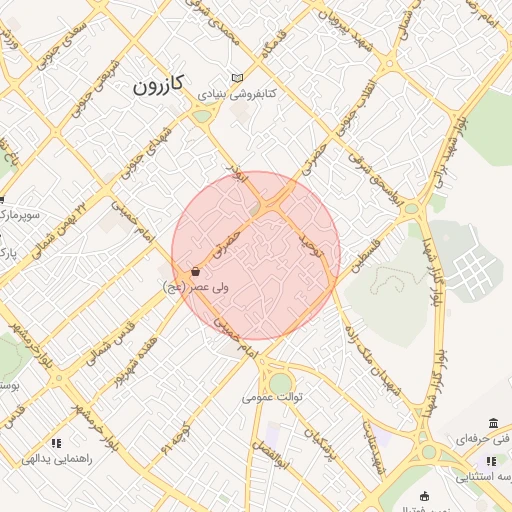
Task: Select the shopping basket icon near ولی عصر
Action: [196, 271]
